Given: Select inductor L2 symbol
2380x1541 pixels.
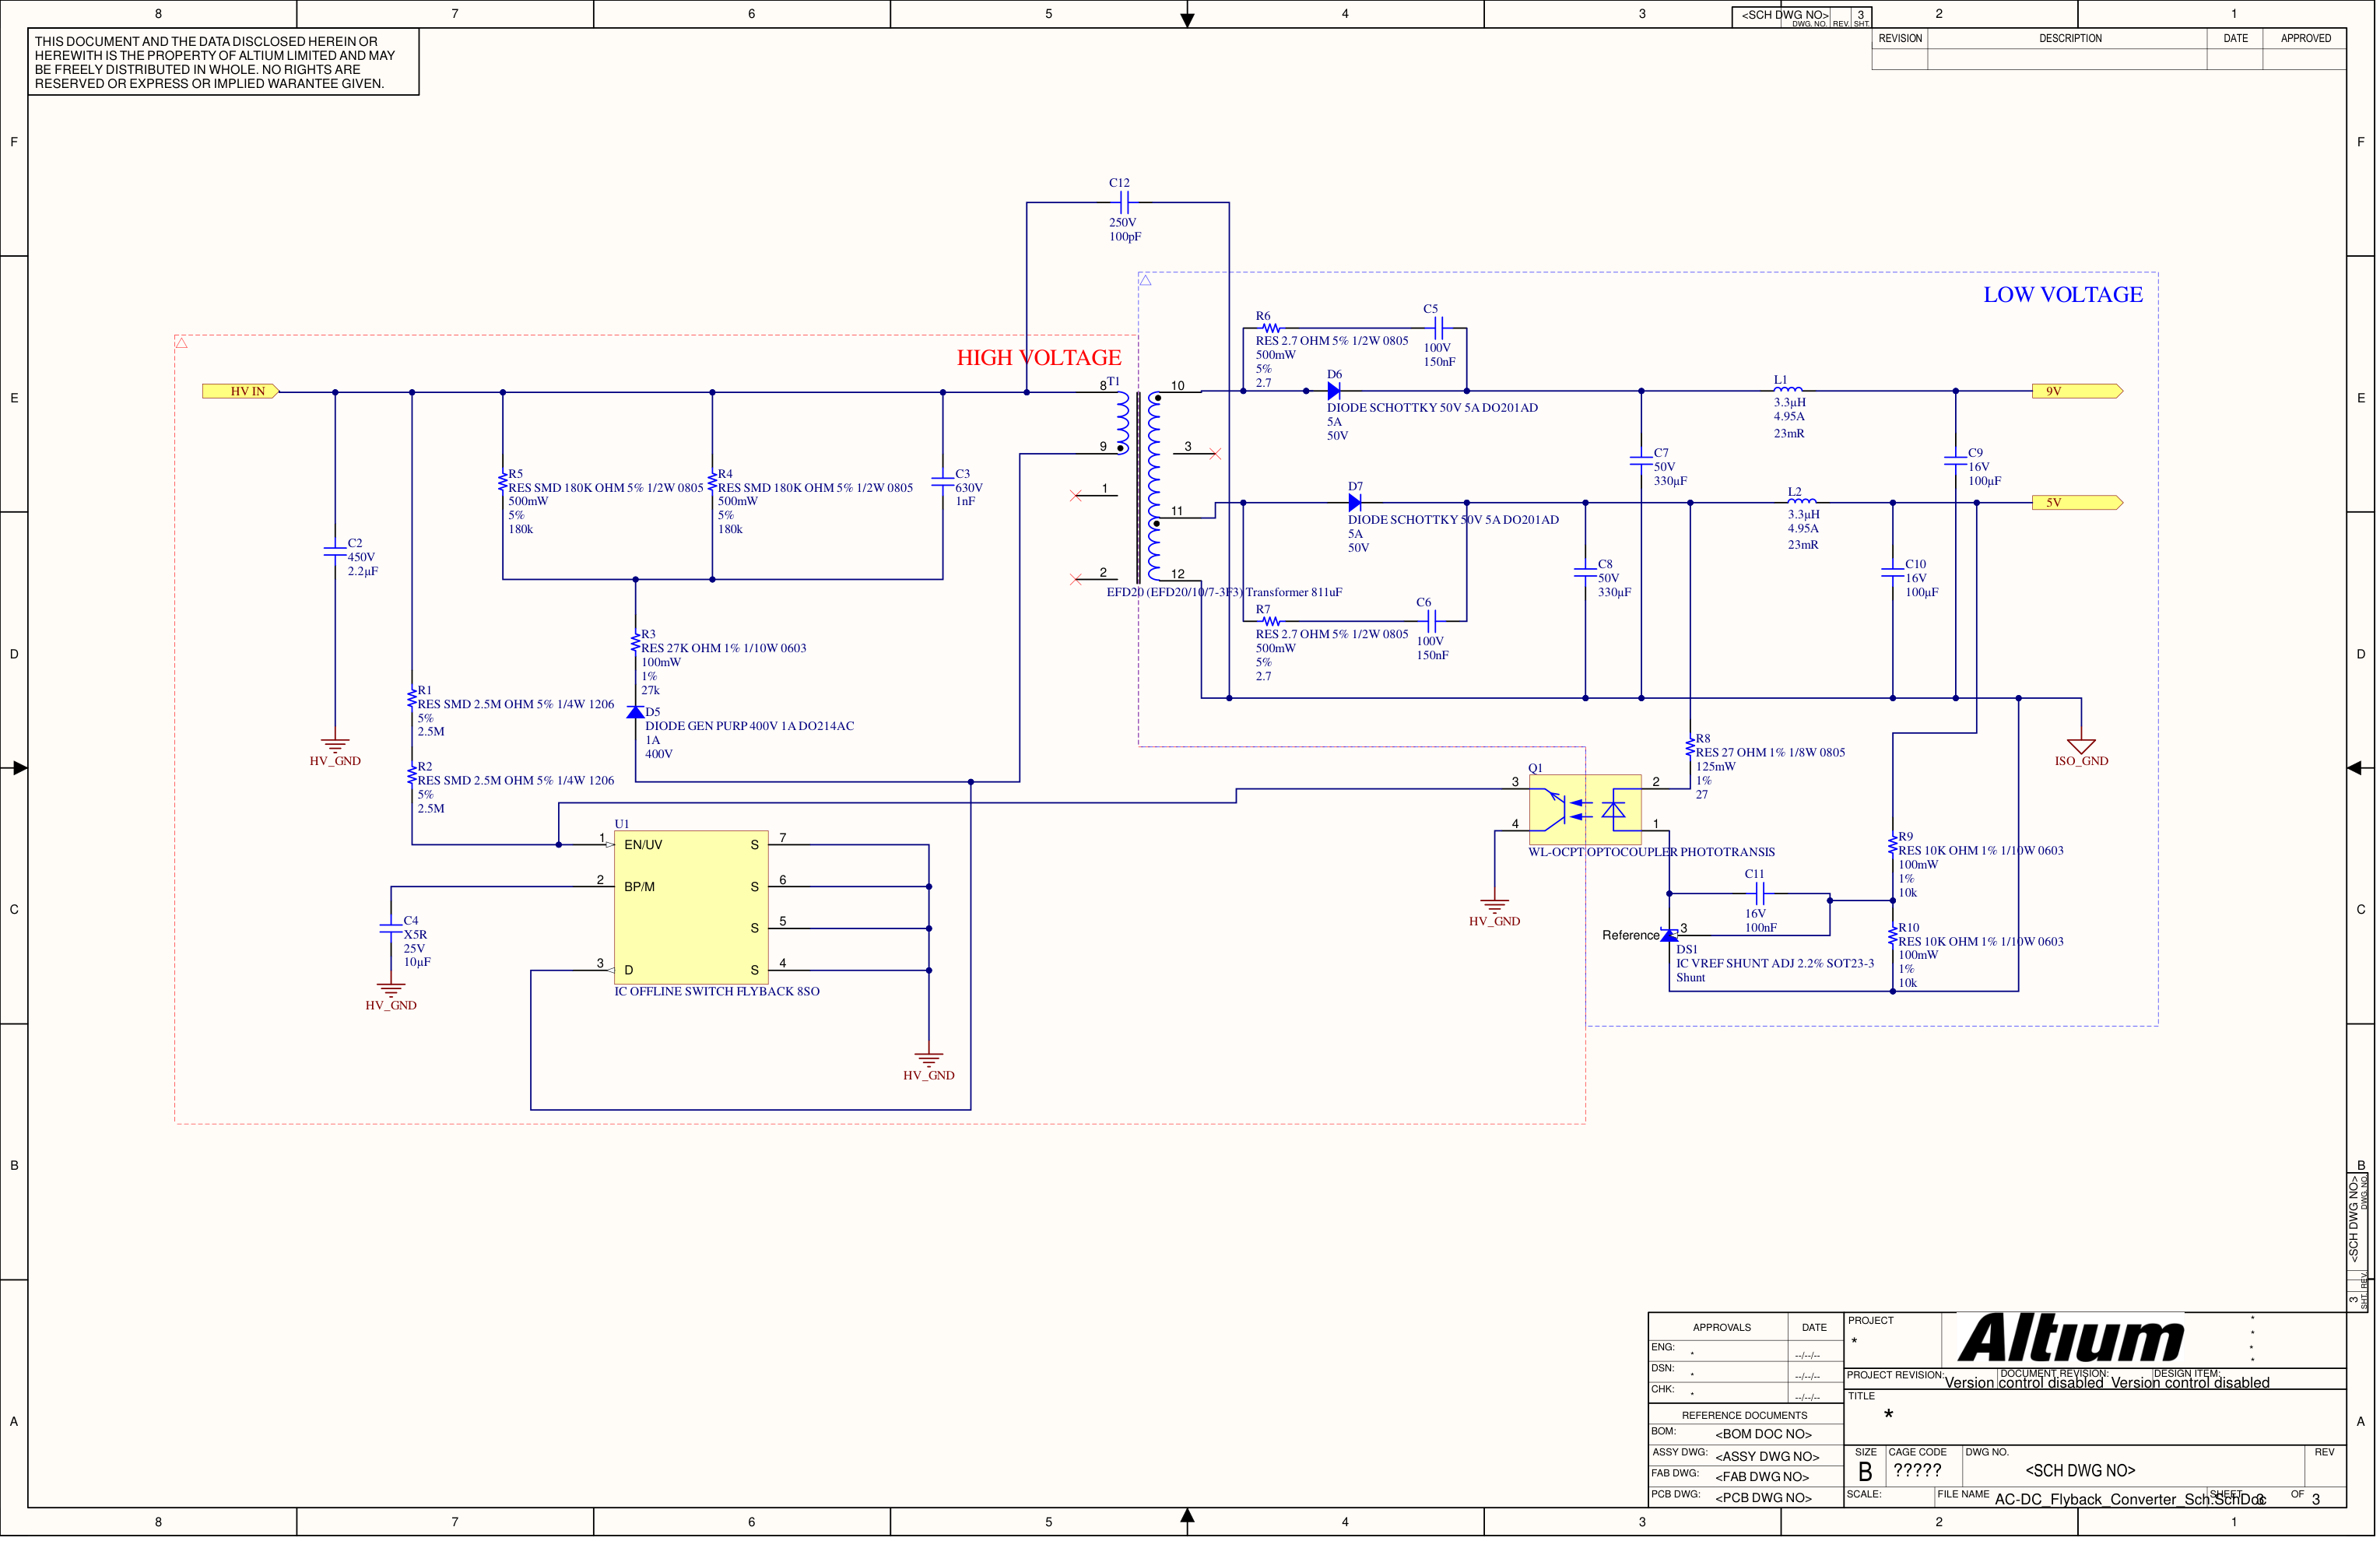Looking at the screenshot, I should [1802, 501].
